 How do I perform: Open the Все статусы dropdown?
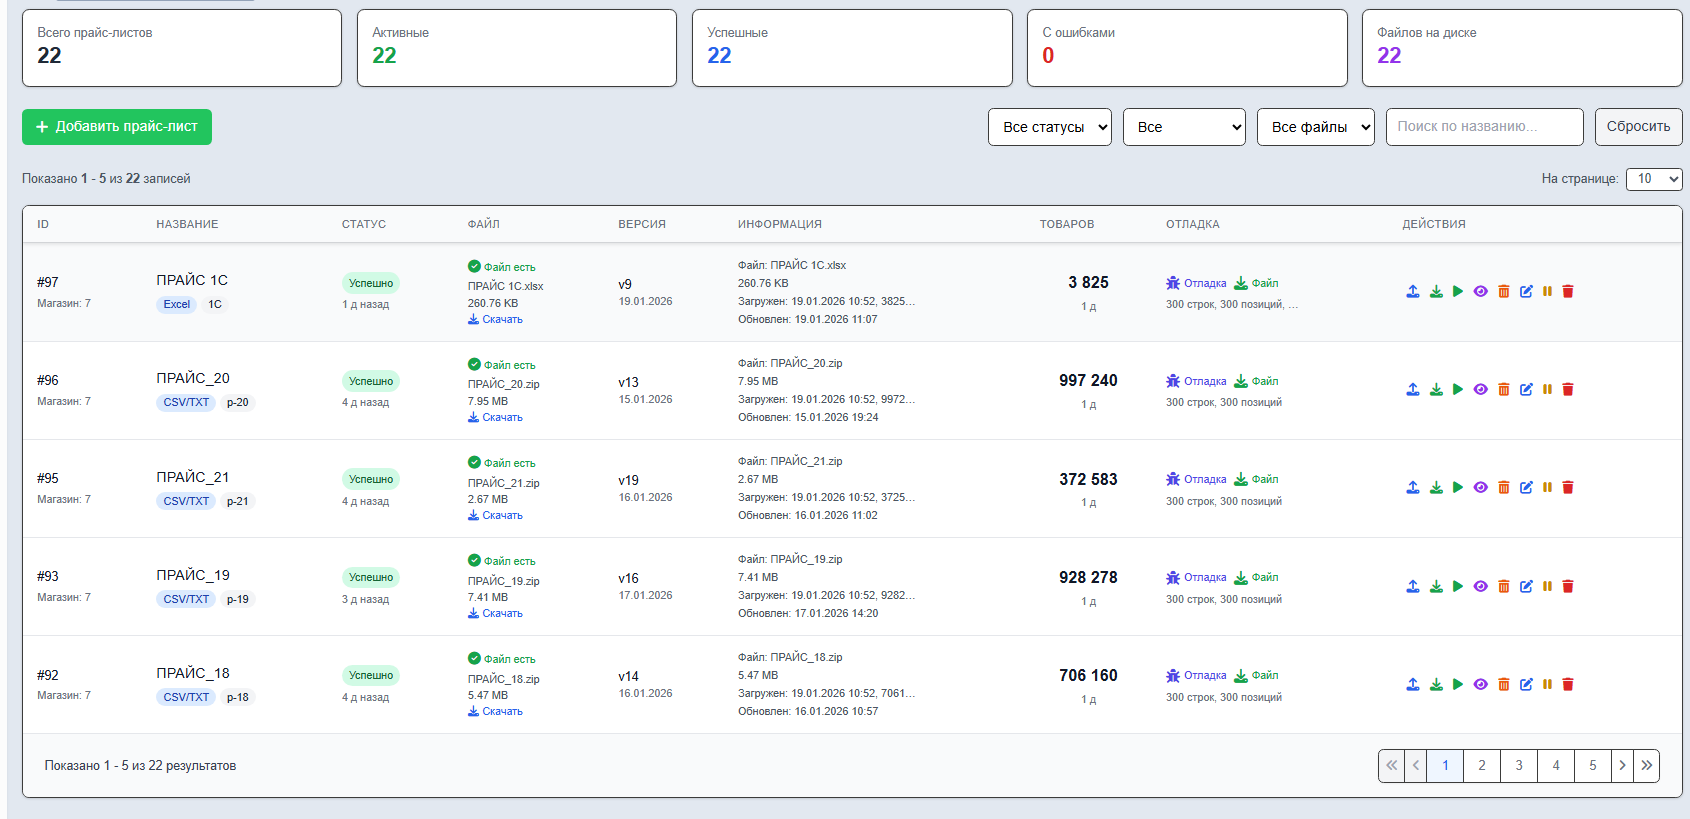pos(1049,127)
